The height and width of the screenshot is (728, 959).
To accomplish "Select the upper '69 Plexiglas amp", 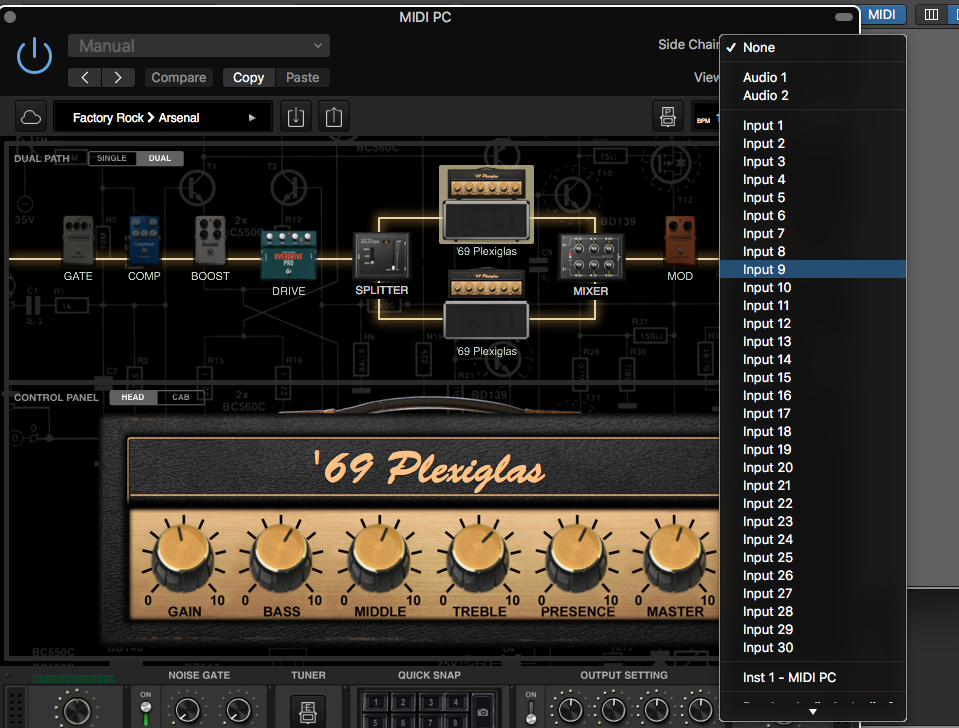I will [486, 204].
